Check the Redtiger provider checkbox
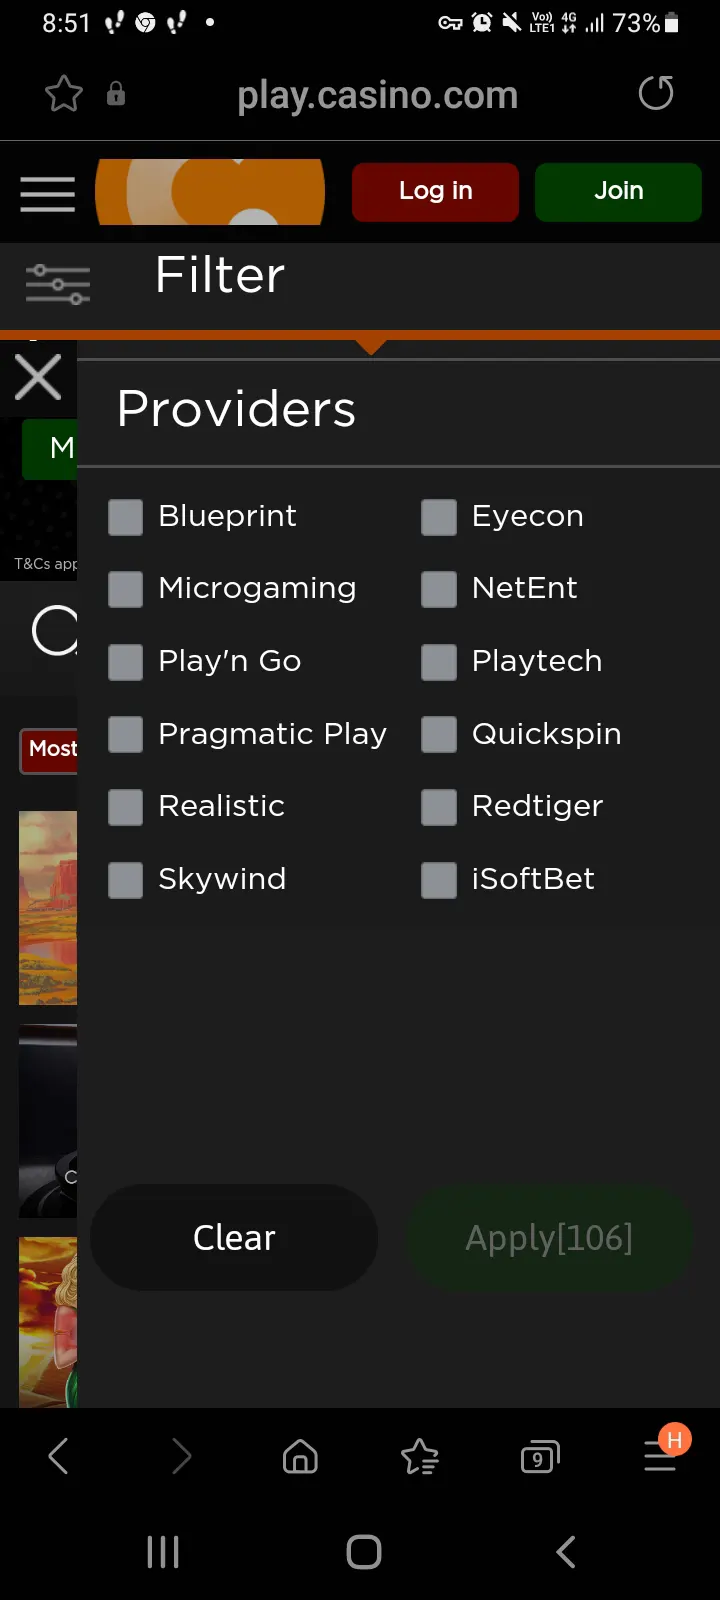The height and width of the screenshot is (1600, 720). click(439, 807)
